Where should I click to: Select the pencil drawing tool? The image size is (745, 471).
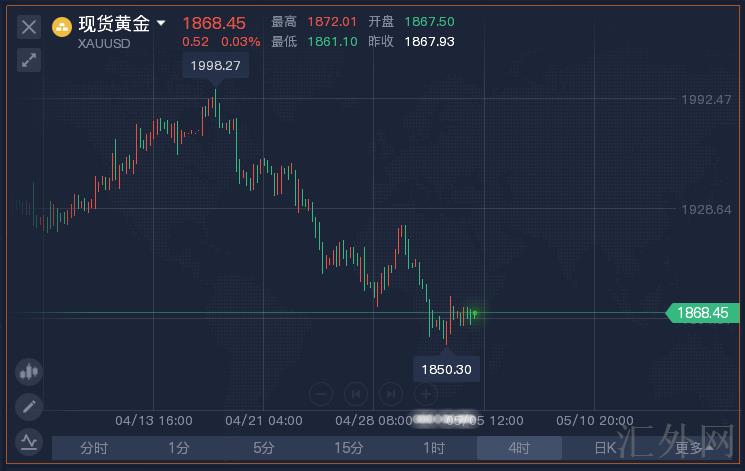click(x=28, y=406)
